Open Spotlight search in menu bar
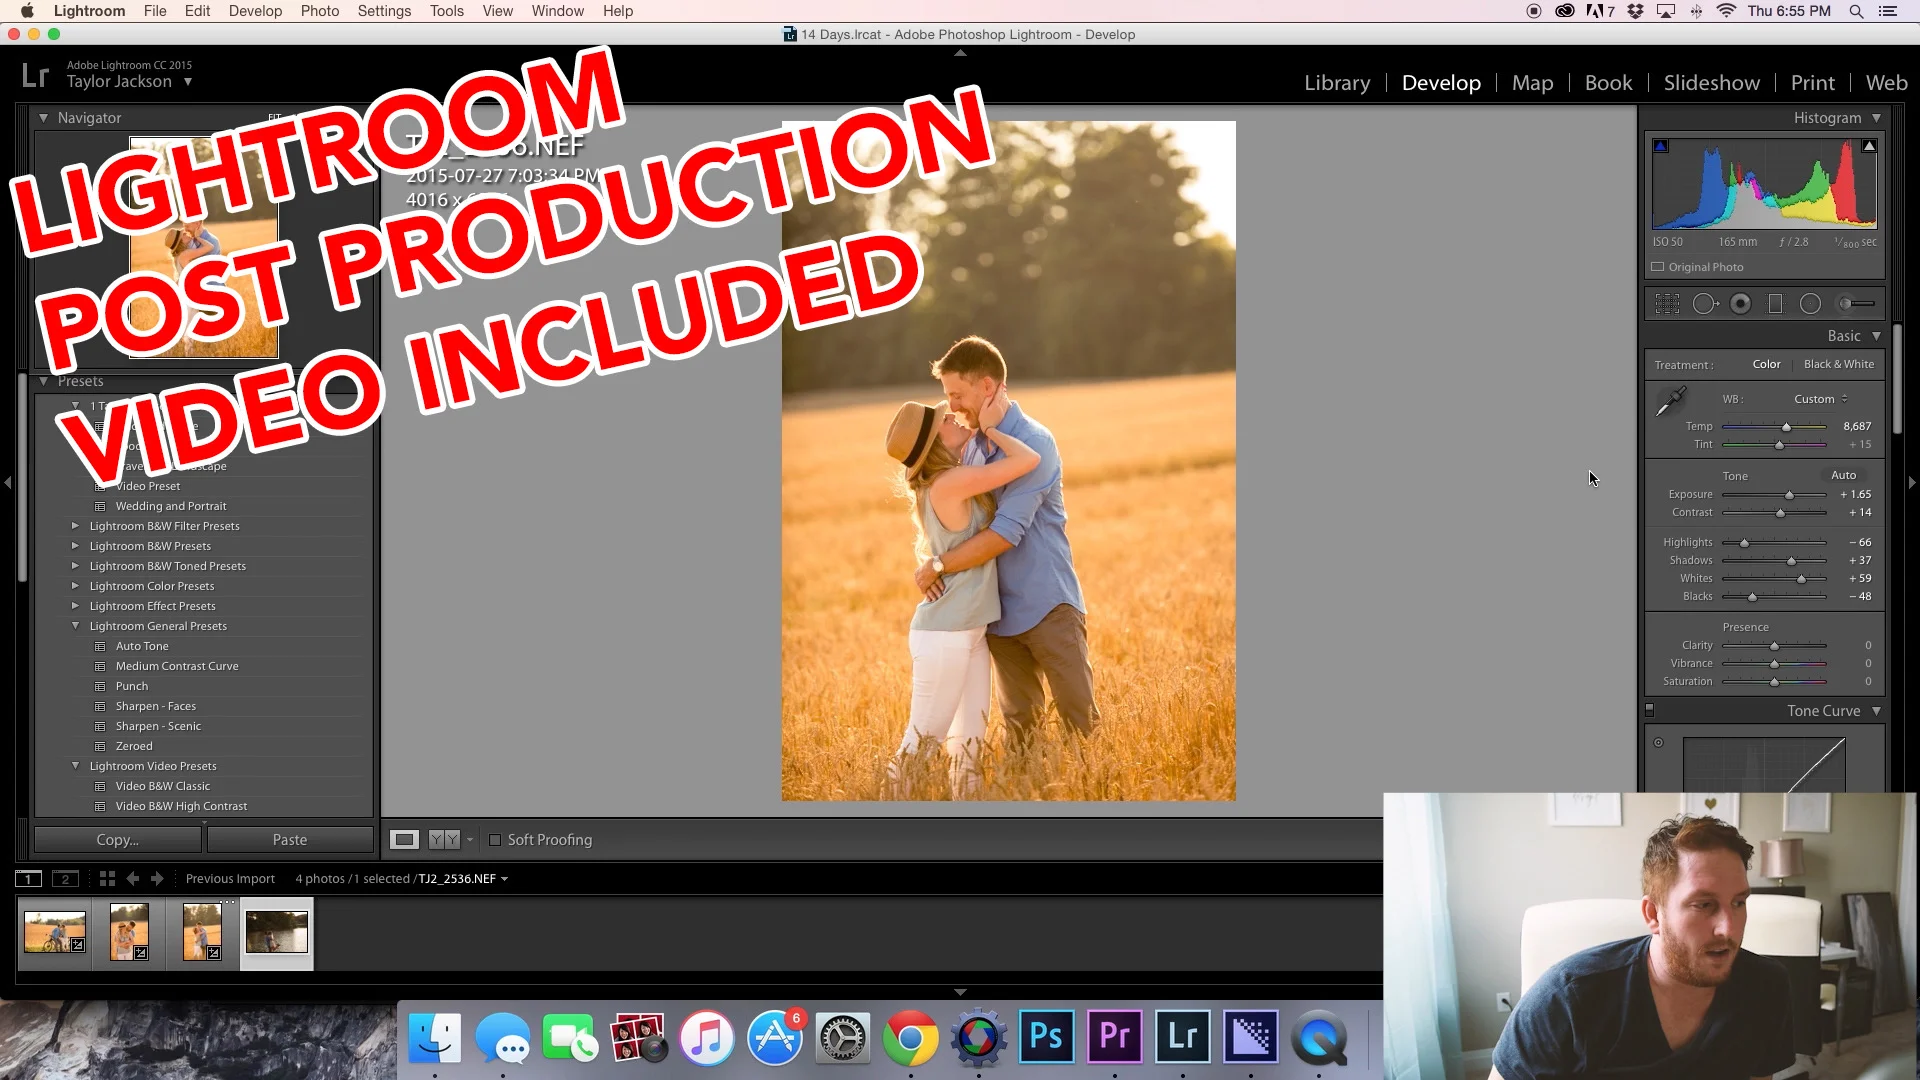Viewport: 1920px width, 1080px height. click(x=1856, y=11)
